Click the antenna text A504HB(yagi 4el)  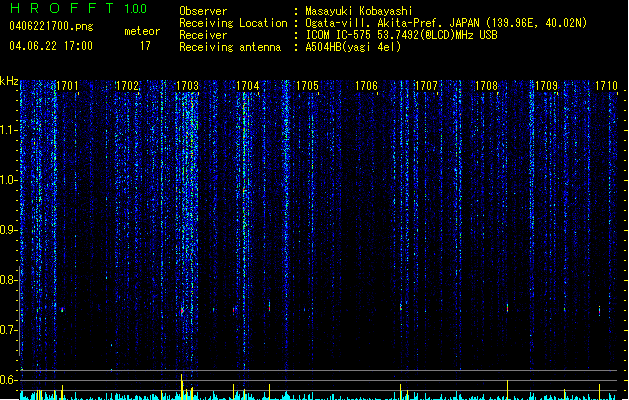(353, 47)
